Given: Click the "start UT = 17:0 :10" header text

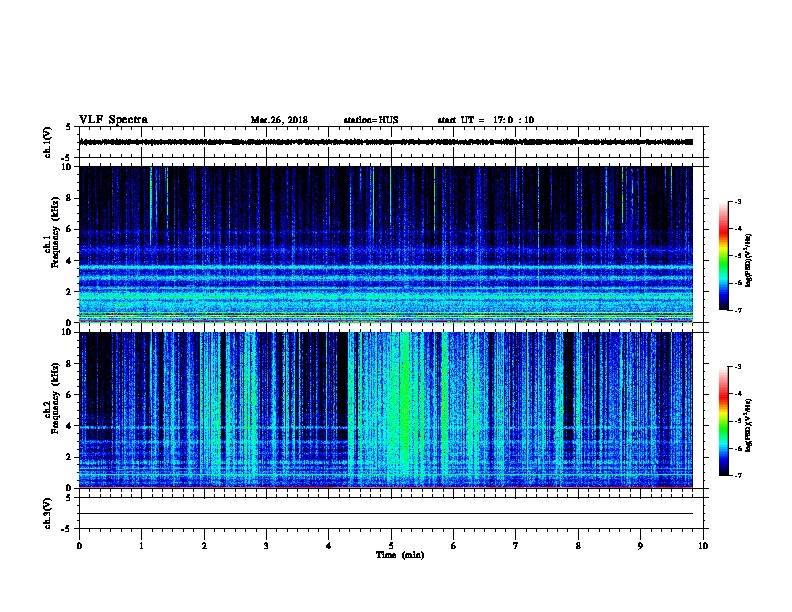Looking at the screenshot, I should (485, 120).
